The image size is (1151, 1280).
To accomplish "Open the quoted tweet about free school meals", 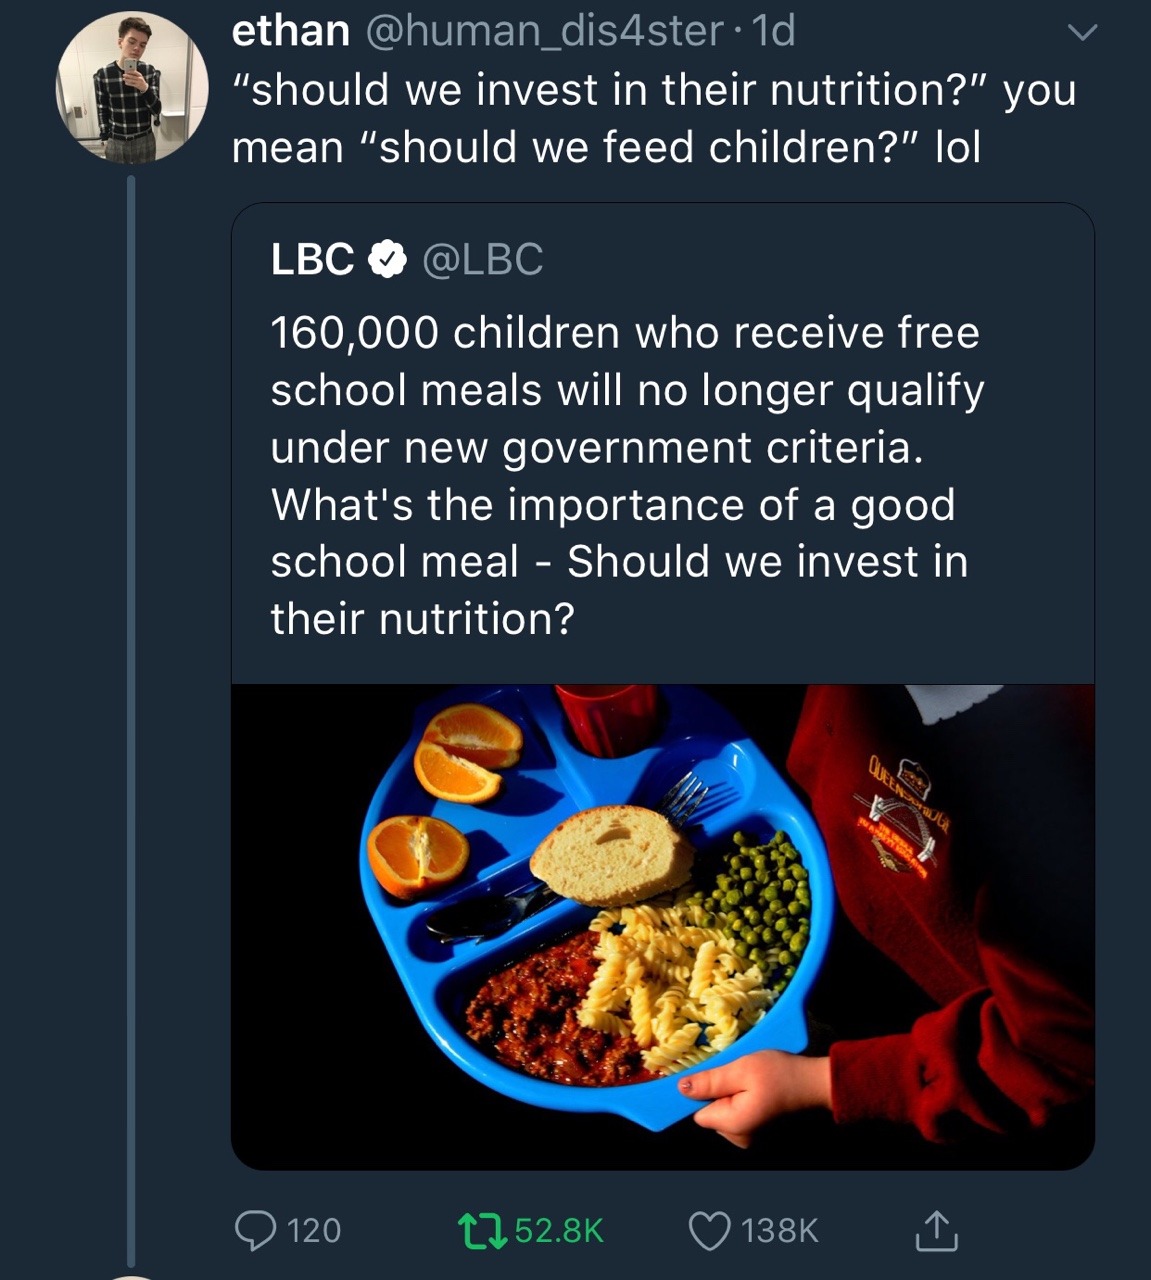I will coord(625,475).
